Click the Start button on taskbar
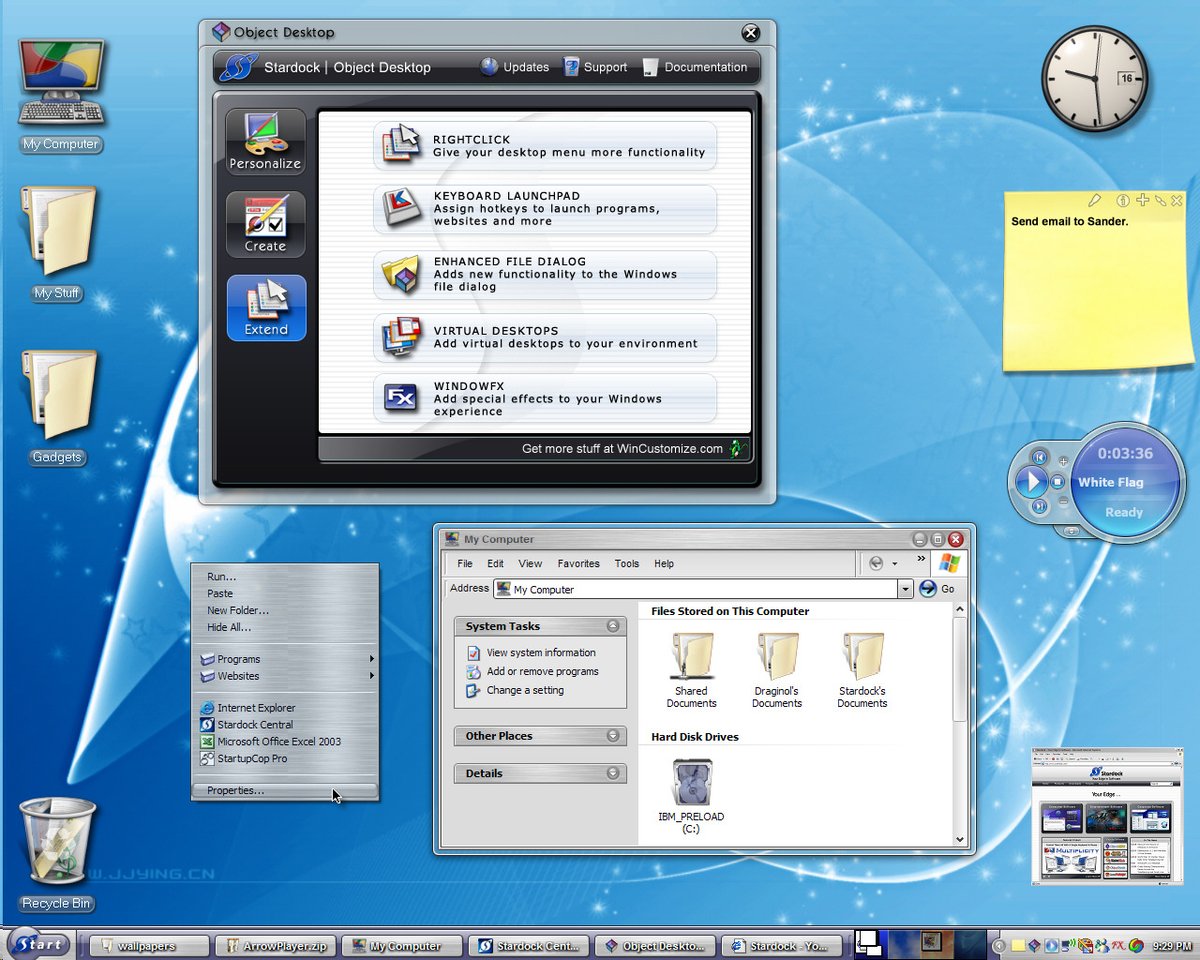The image size is (1200, 960). pos(39,944)
